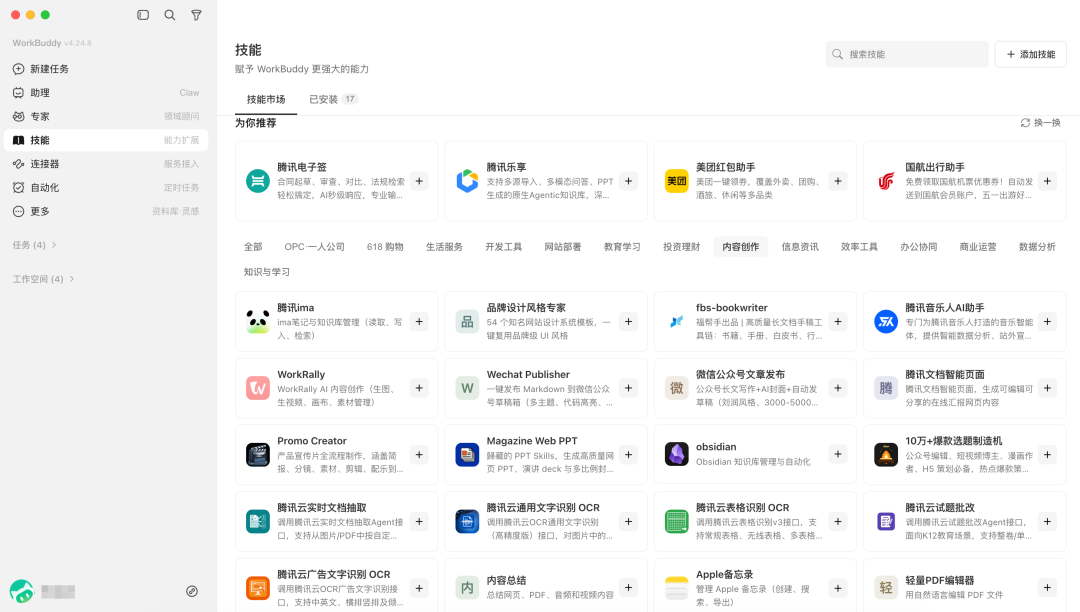Add the 腾讯ima skill
This screenshot has height=612, width=1080.
tap(419, 321)
